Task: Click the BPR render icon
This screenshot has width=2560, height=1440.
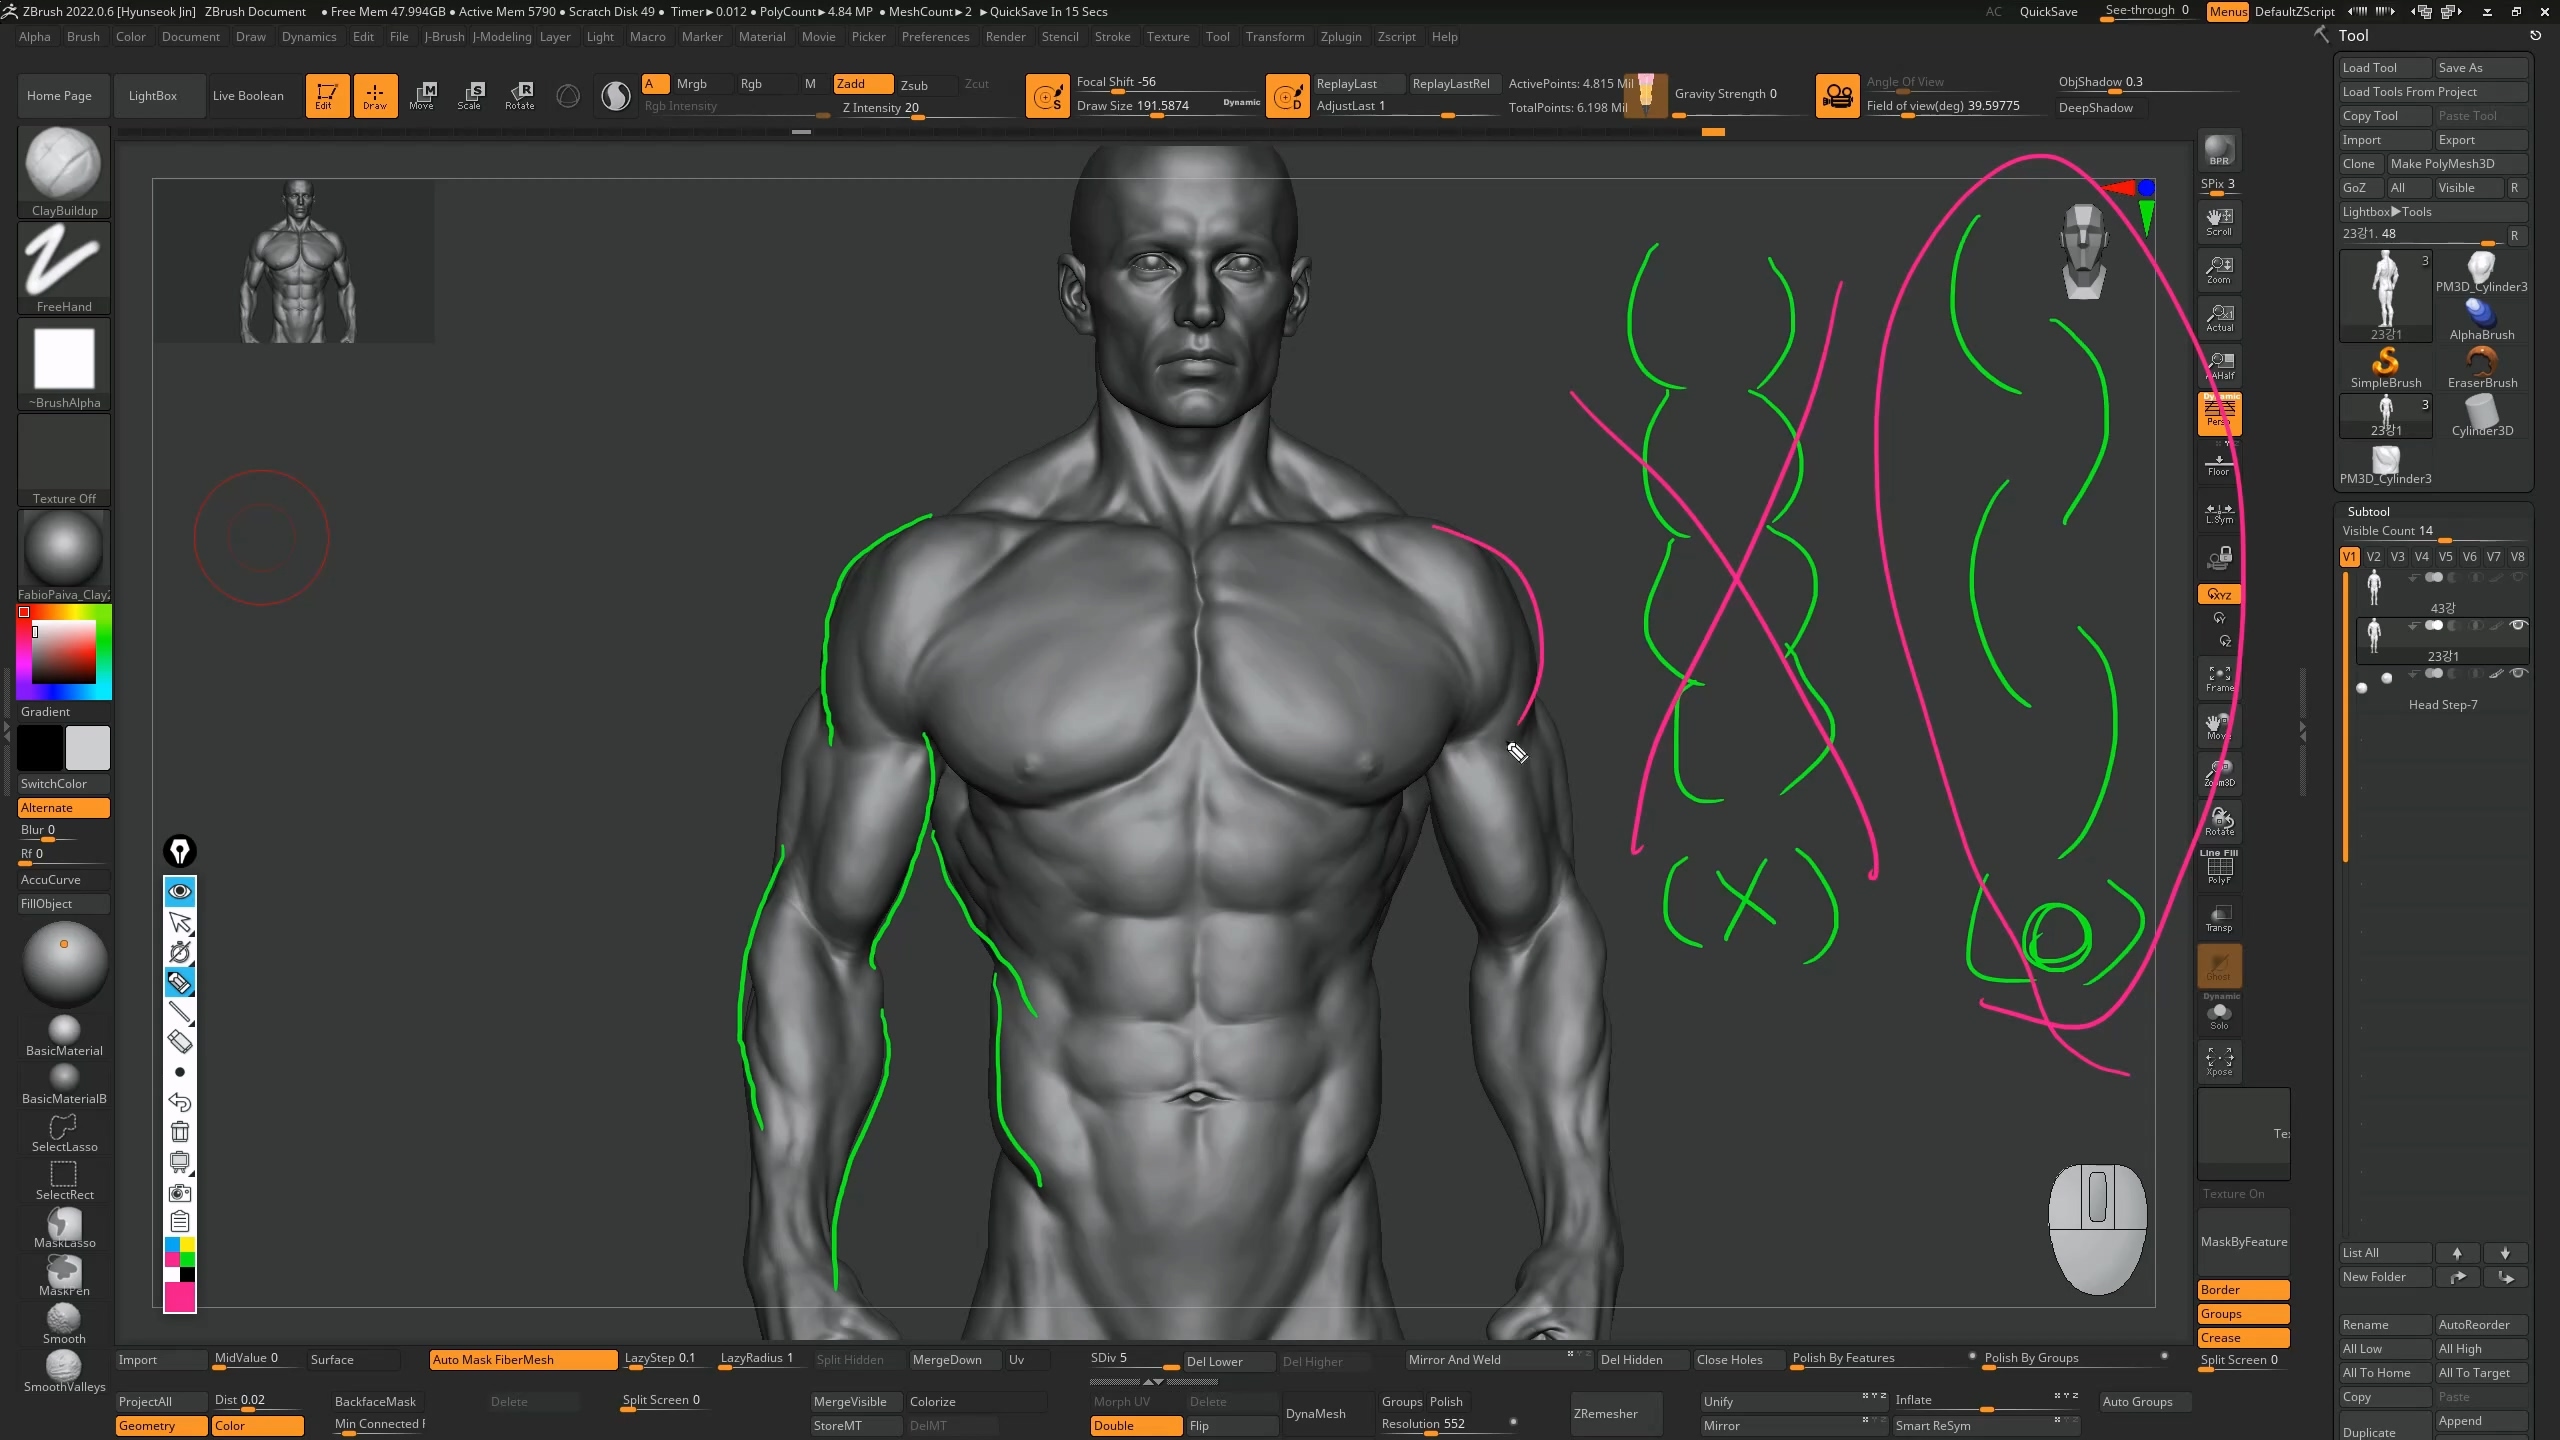Action: coord(2219,150)
